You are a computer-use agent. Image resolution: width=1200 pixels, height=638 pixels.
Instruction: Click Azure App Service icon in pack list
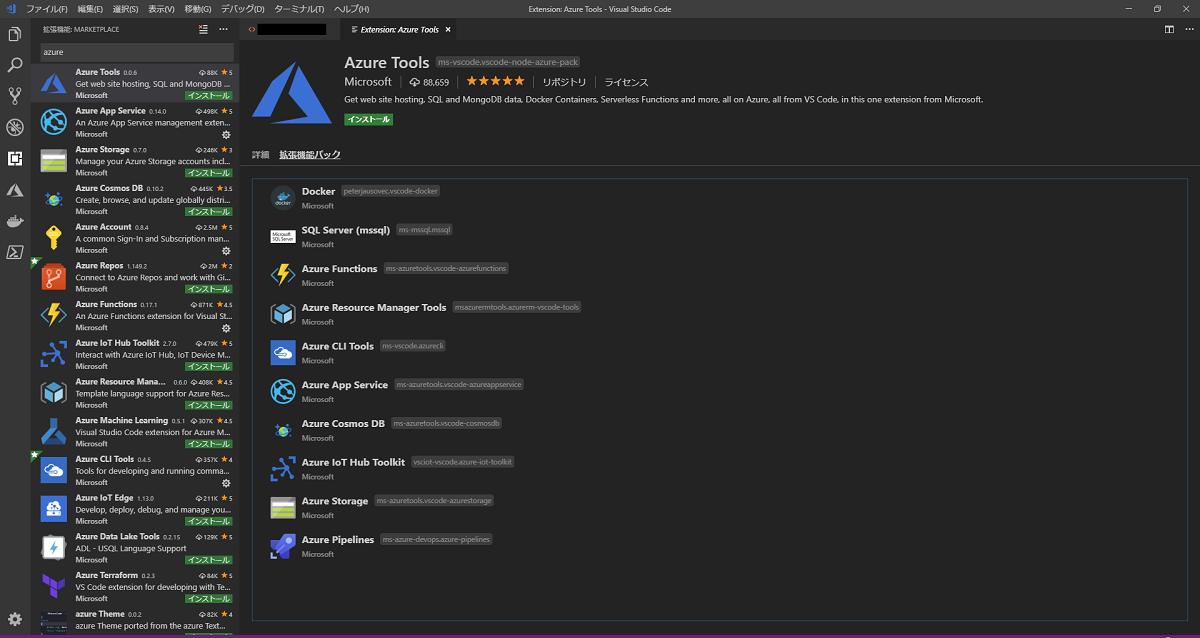pos(283,391)
